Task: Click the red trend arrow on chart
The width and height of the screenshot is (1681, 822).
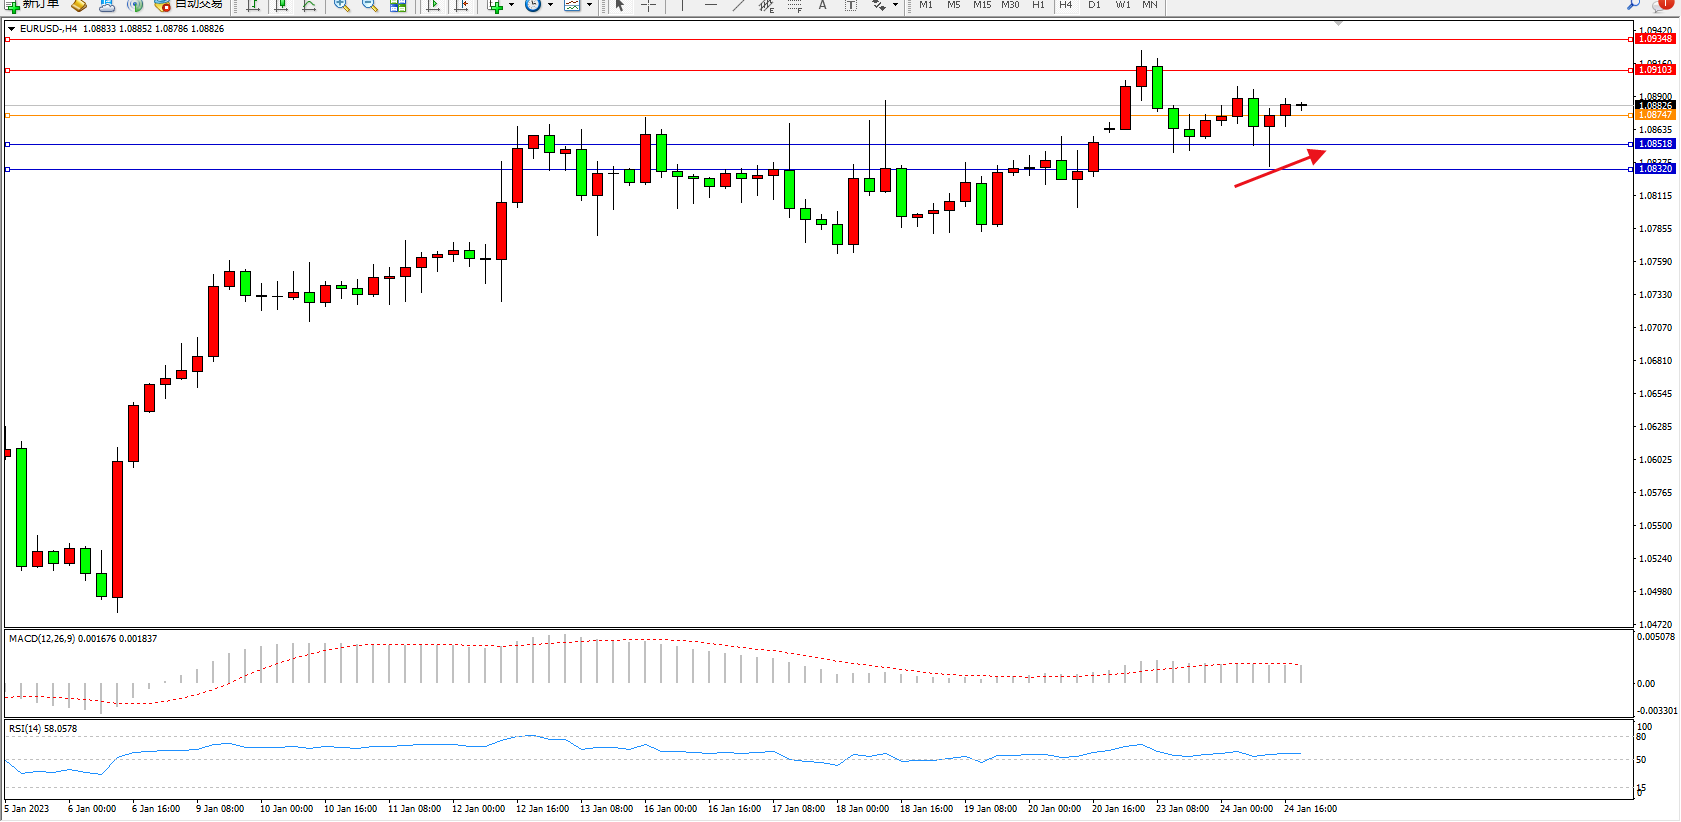Action: point(1279,169)
